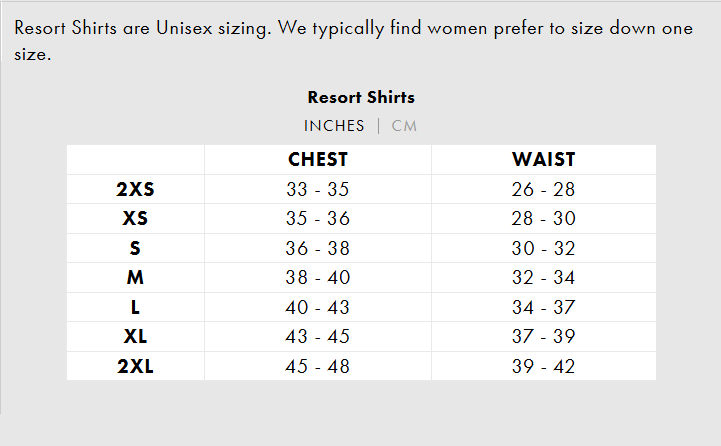Viewport: 721px width, 446px height.
Task: Click the L size row label
Action: (x=135, y=308)
